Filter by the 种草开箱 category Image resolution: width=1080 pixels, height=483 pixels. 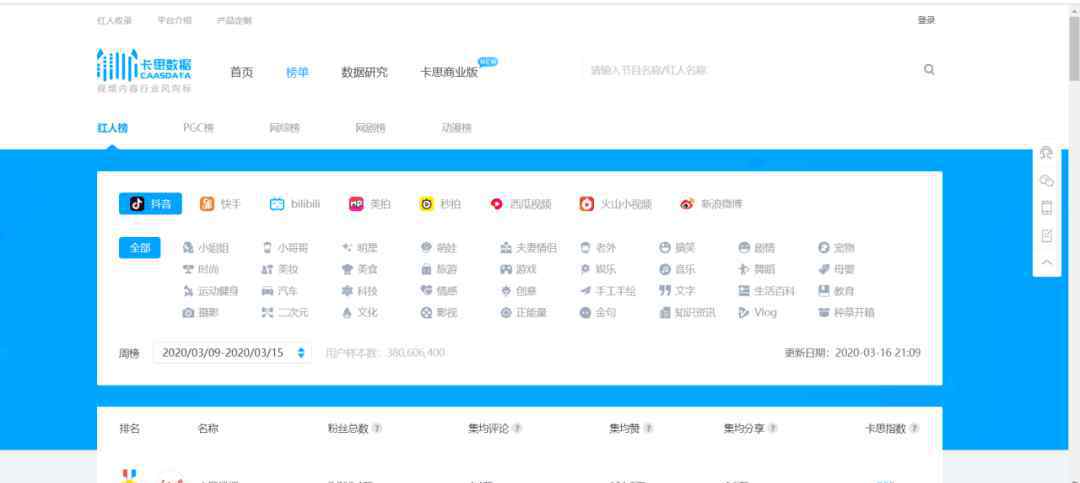[x=846, y=313]
